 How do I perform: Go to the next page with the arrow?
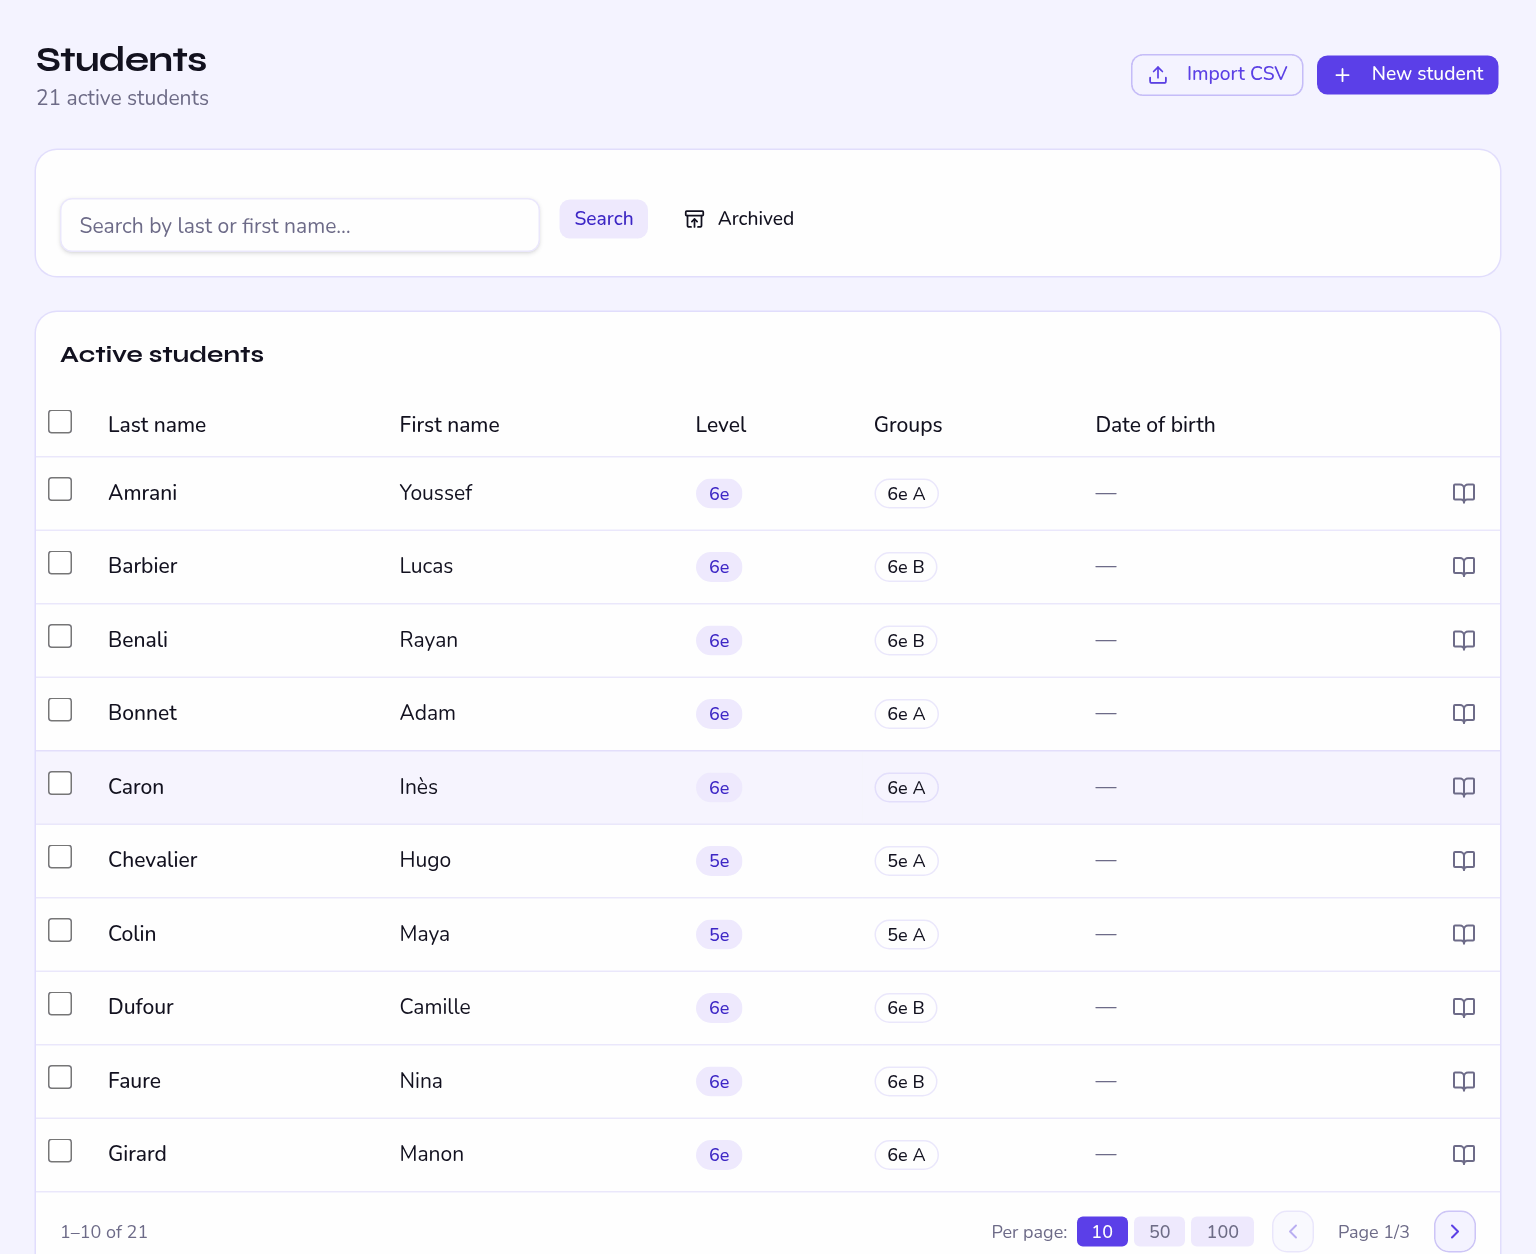[1455, 1231]
